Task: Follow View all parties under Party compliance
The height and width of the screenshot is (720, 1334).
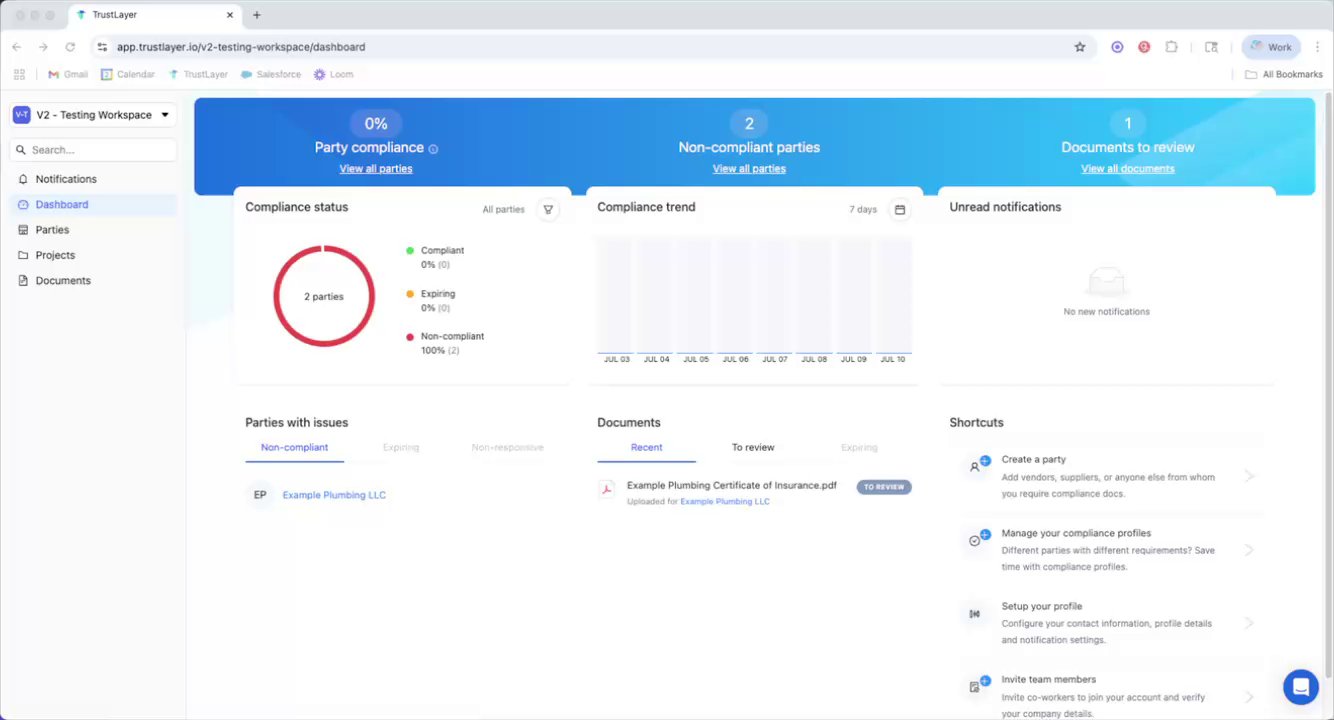Action: click(x=376, y=169)
